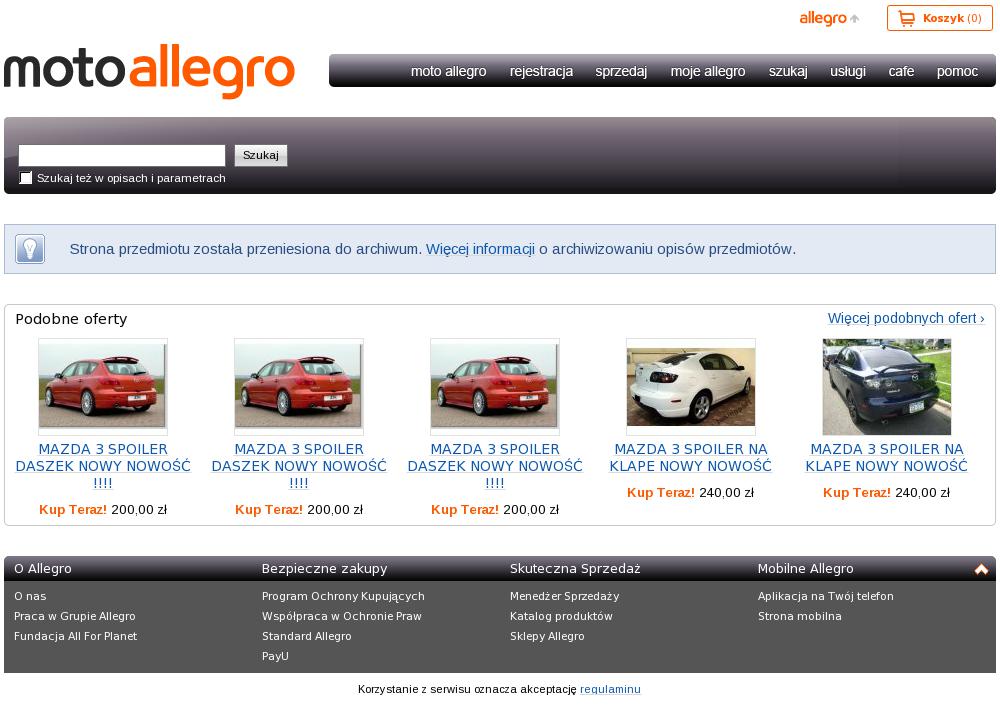Open 'Standard Allegro' footer link
Viewport: 1000px width, 709px height.
coord(306,636)
